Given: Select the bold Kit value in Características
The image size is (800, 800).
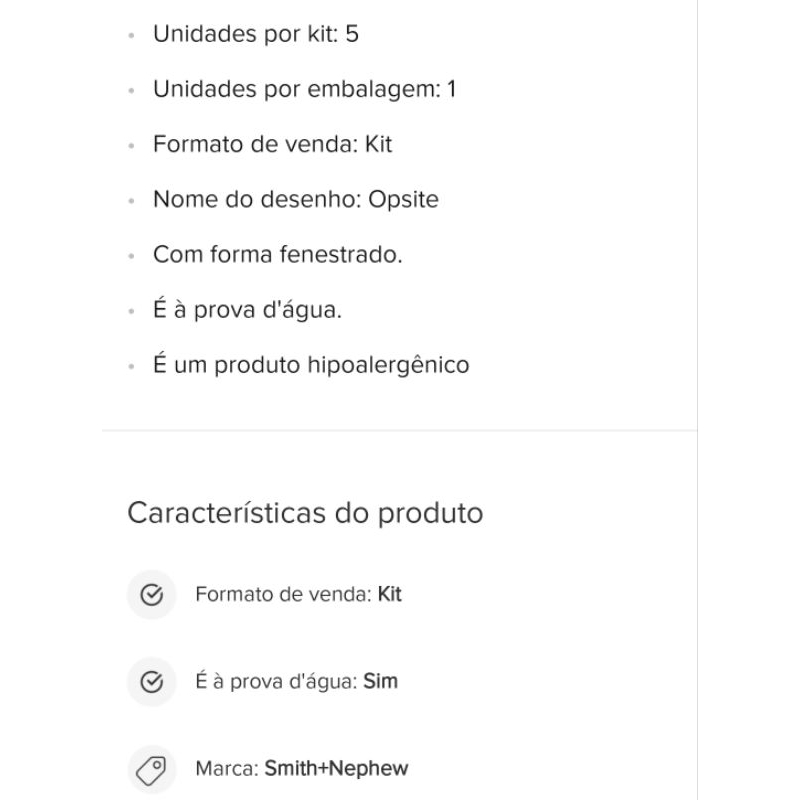Looking at the screenshot, I should (x=389, y=594).
